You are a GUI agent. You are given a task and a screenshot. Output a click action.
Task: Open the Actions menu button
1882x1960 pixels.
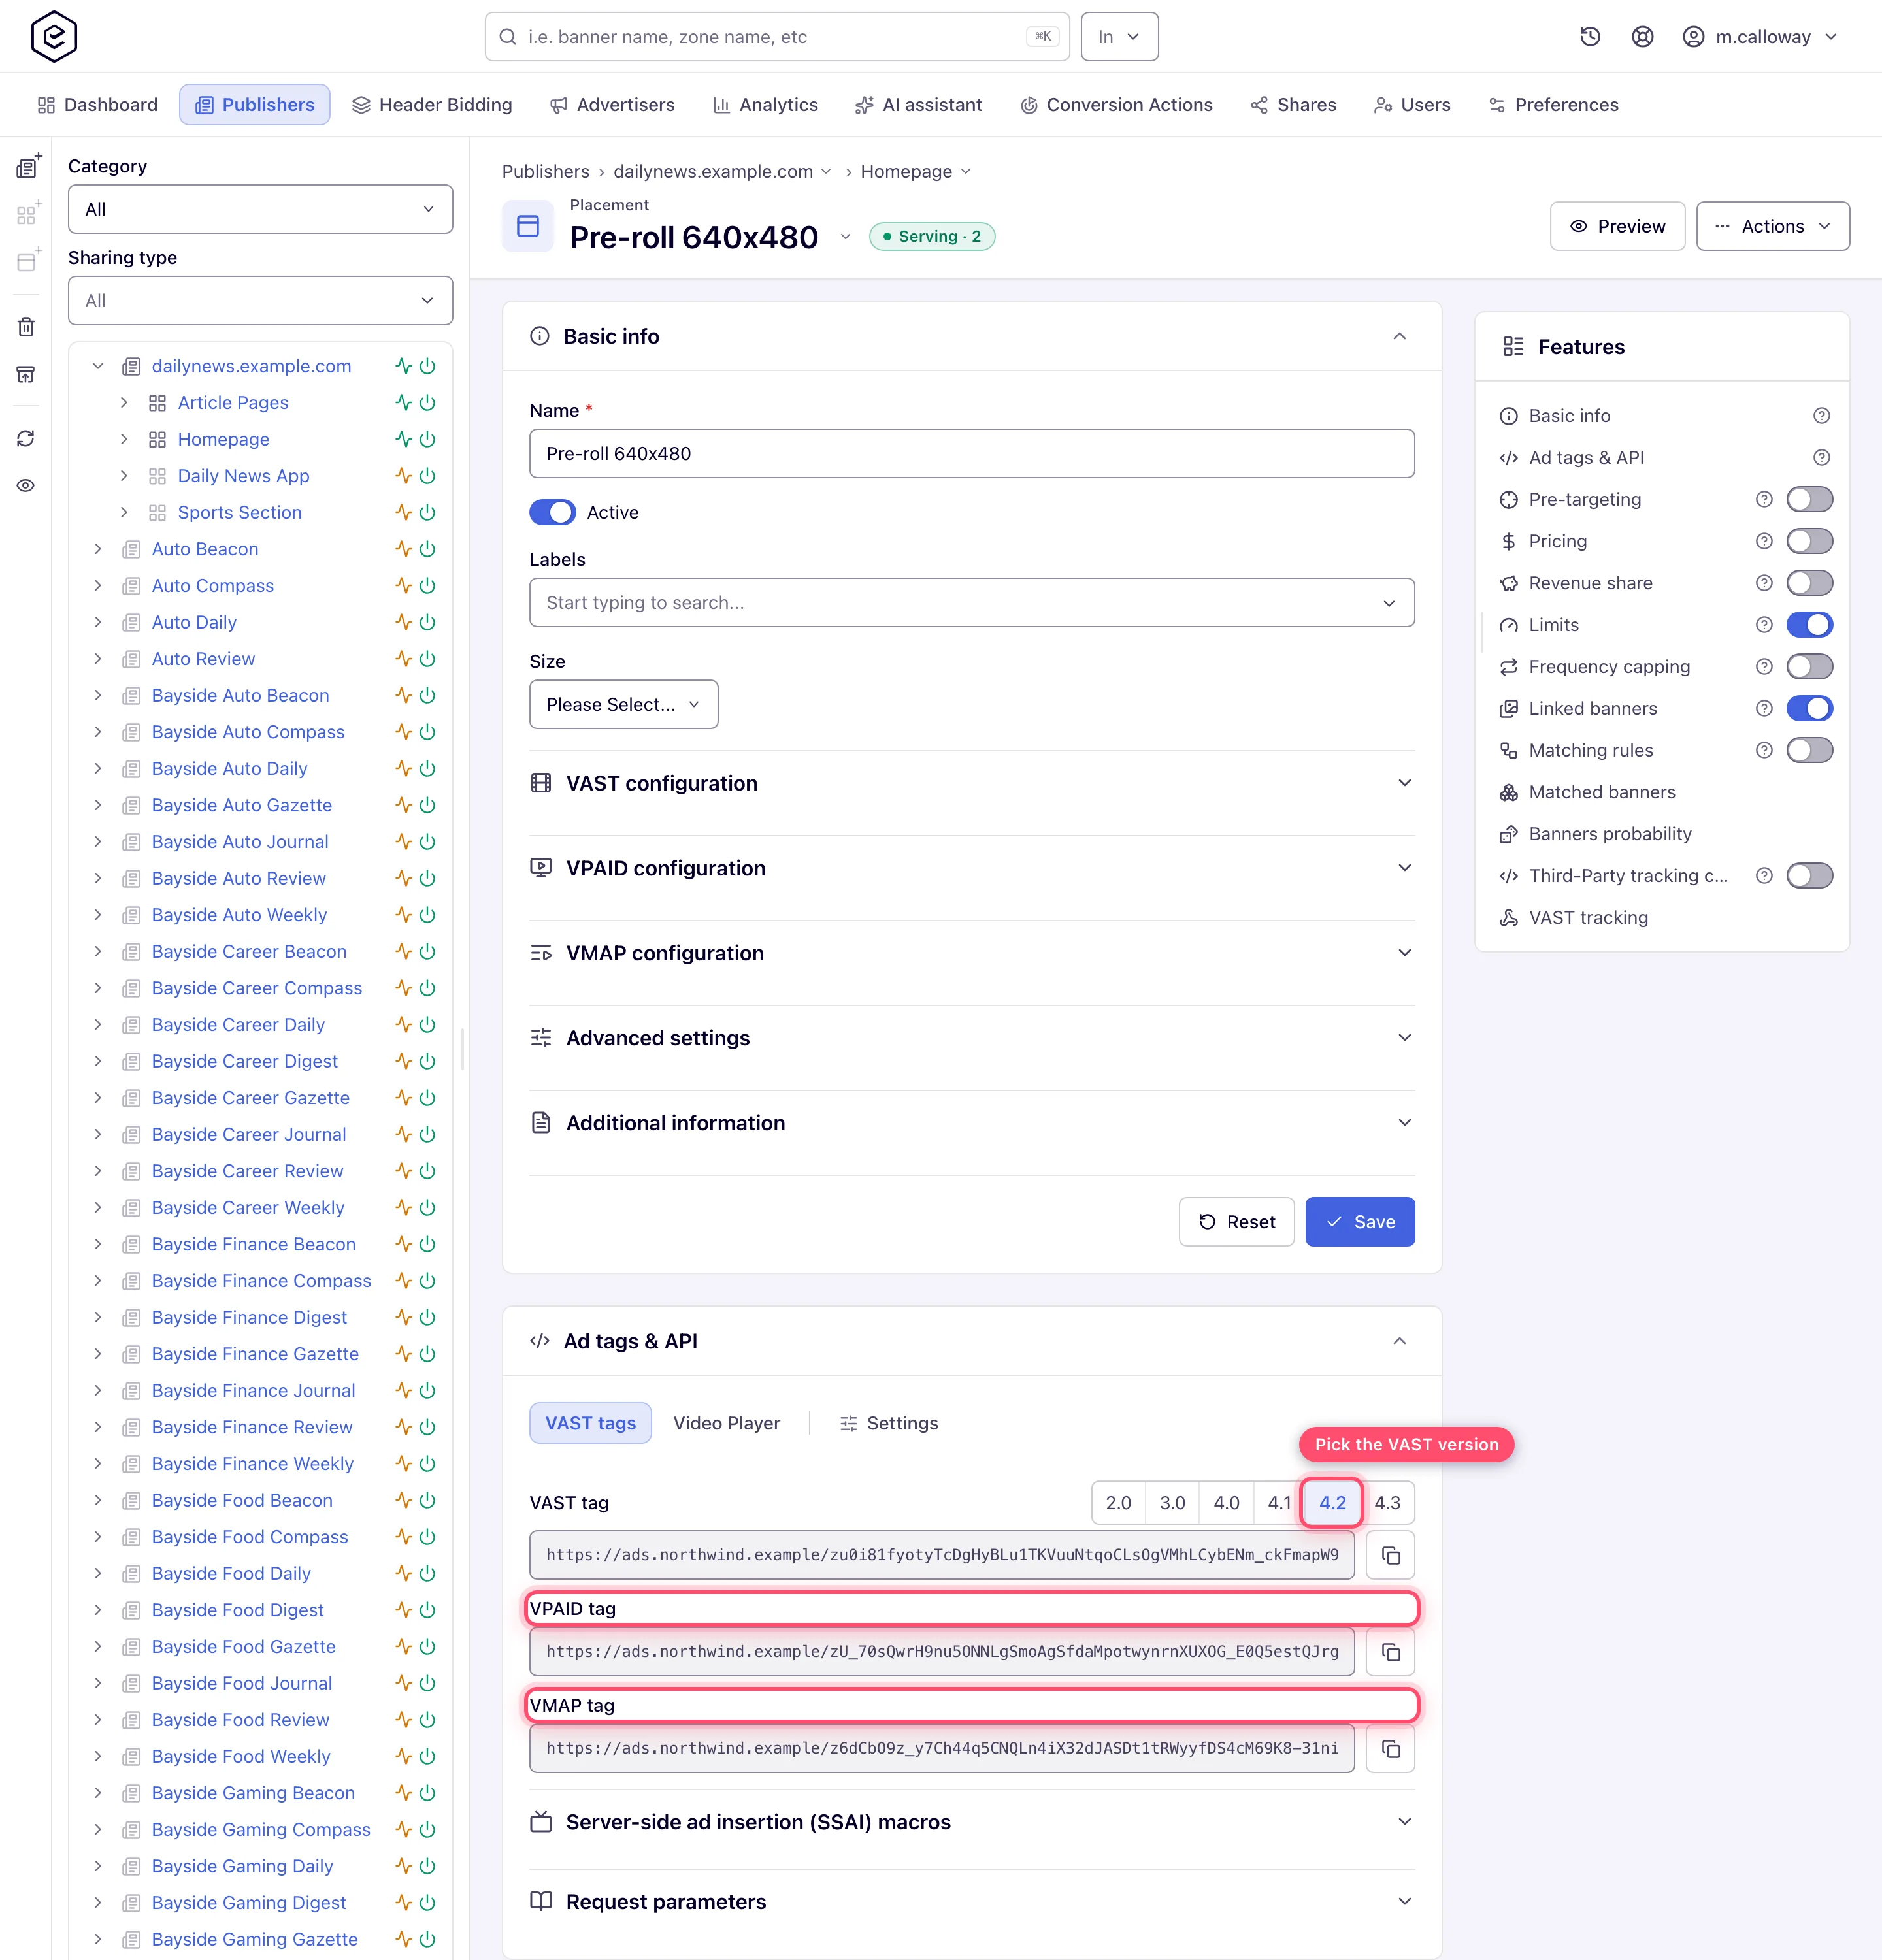click(1773, 226)
